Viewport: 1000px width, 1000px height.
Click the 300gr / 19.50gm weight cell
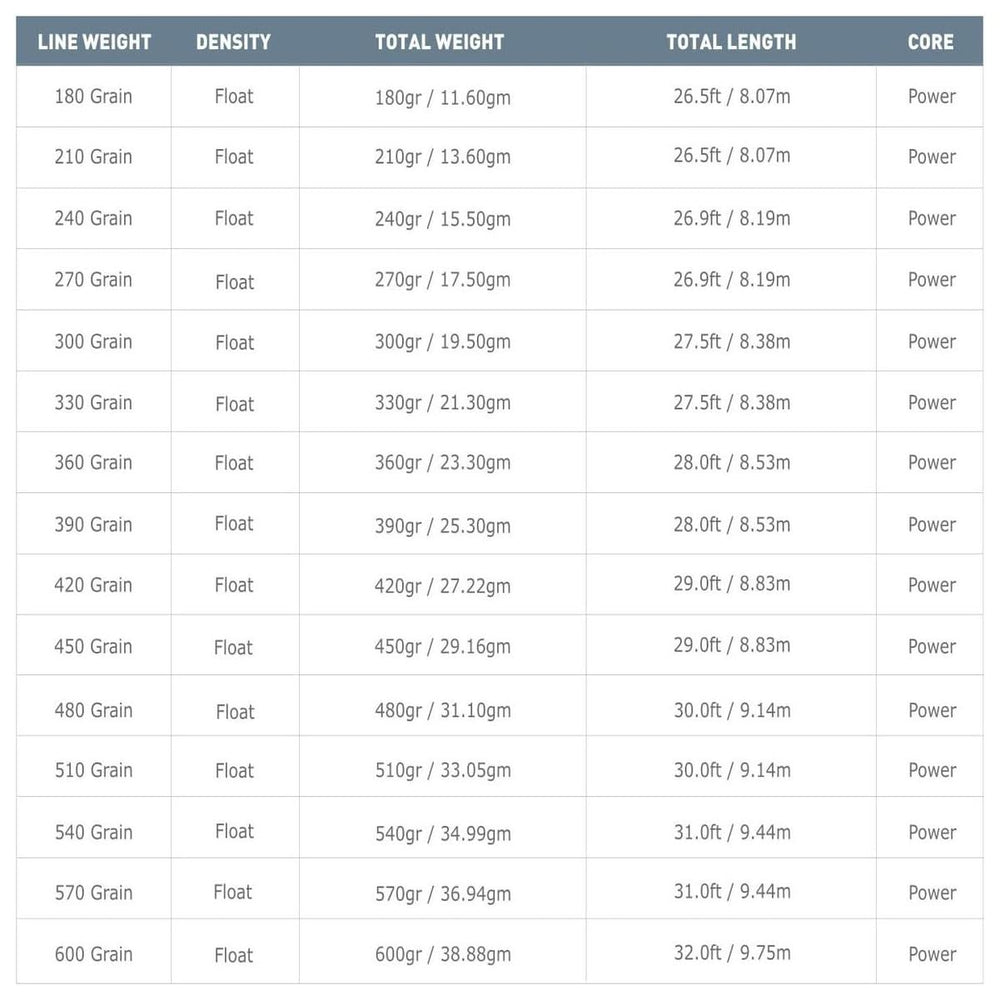point(443,342)
